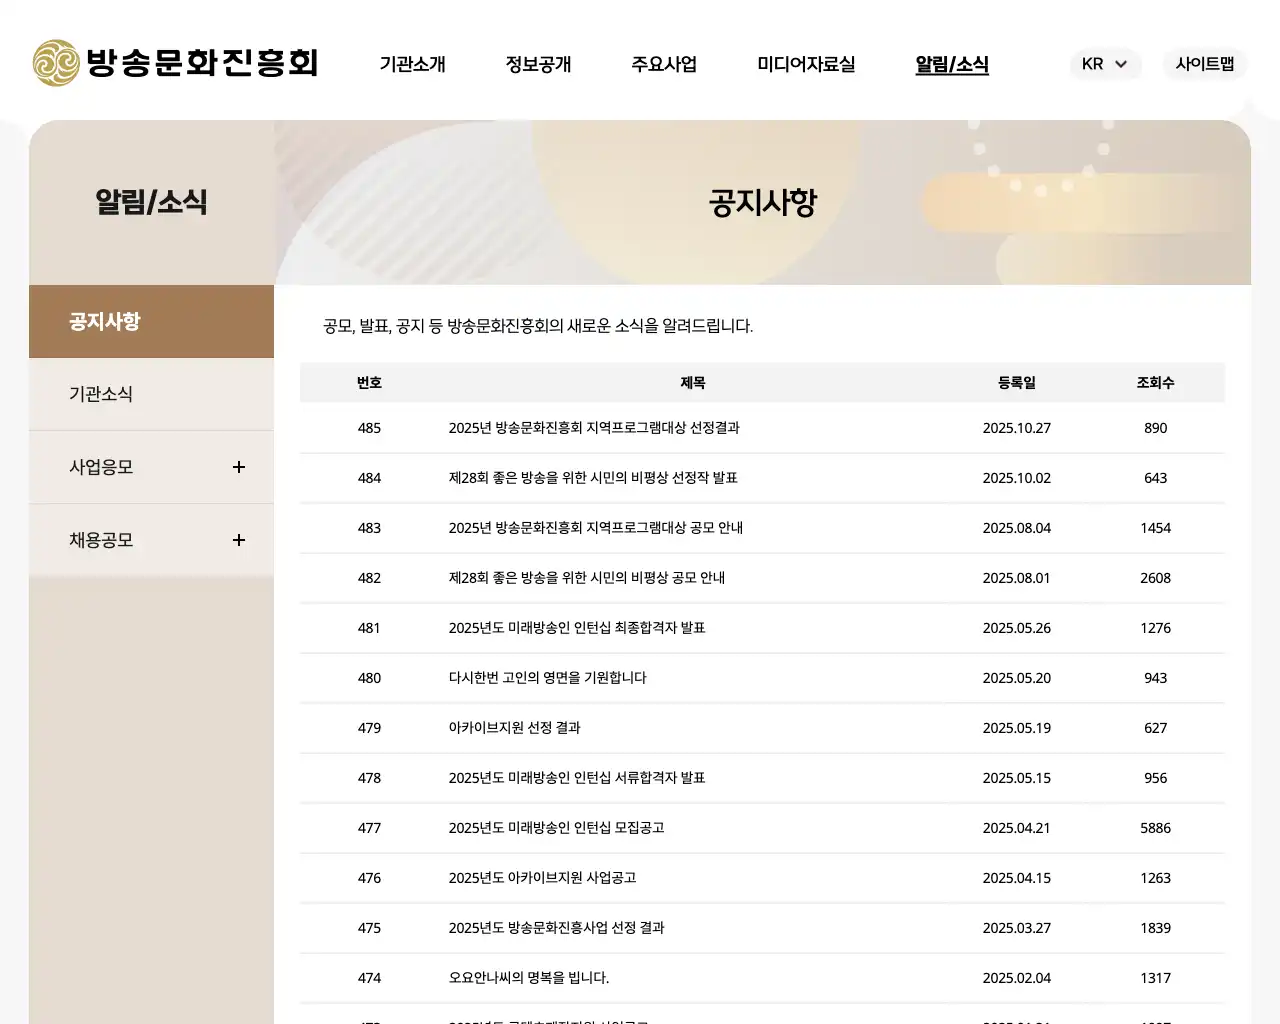Image resolution: width=1280 pixels, height=1024 pixels.
Task: Open the 2025년도 미래방송인 인턴십 모집공고 notice
Action: pyautogui.click(x=558, y=828)
